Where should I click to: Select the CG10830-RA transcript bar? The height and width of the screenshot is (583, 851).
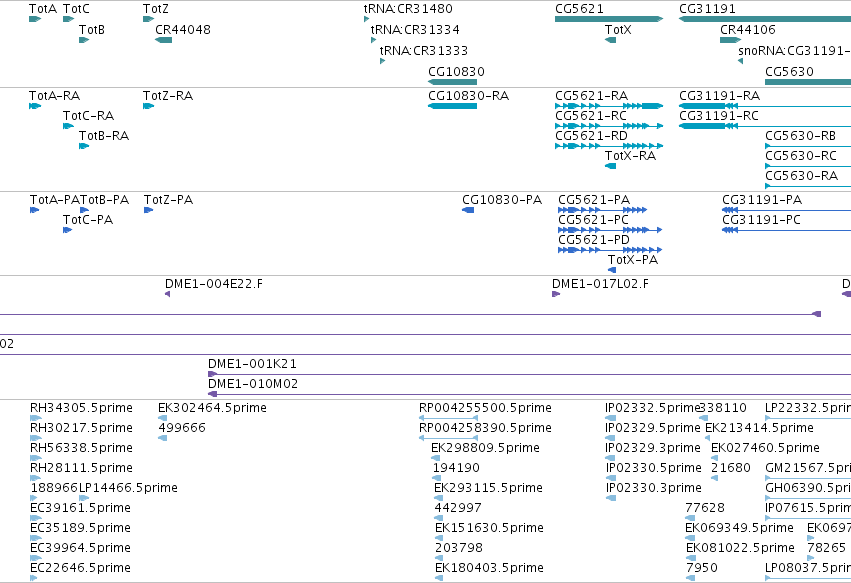(x=453, y=106)
